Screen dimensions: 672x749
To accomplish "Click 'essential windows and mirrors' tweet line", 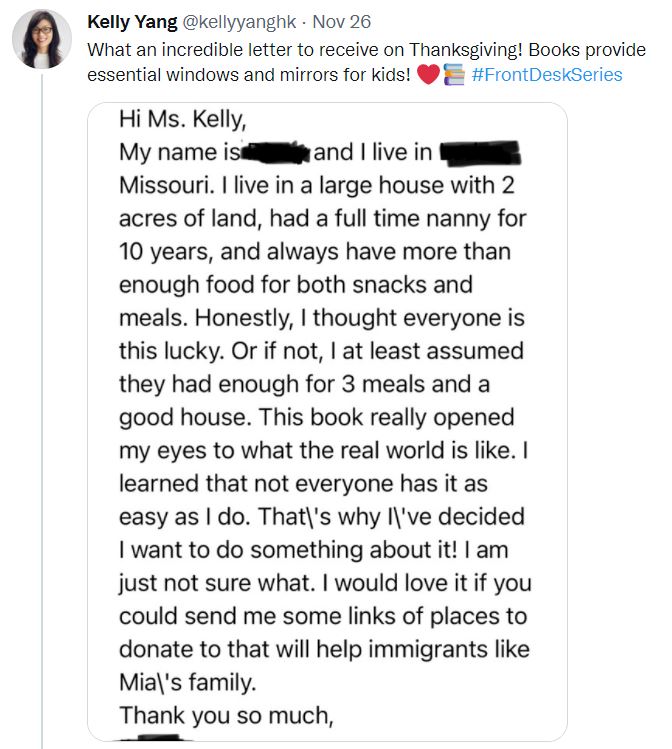I will [246, 75].
